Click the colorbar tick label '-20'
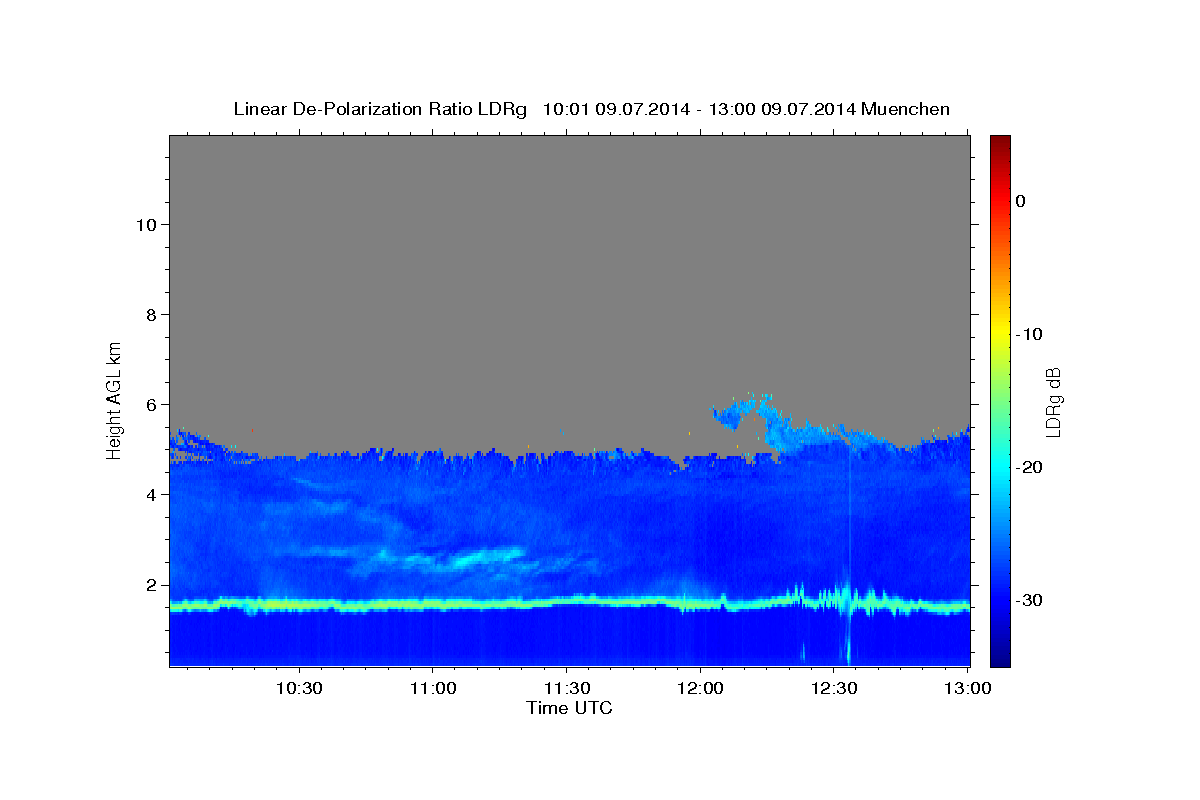1200x800 pixels. point(1030,467)
